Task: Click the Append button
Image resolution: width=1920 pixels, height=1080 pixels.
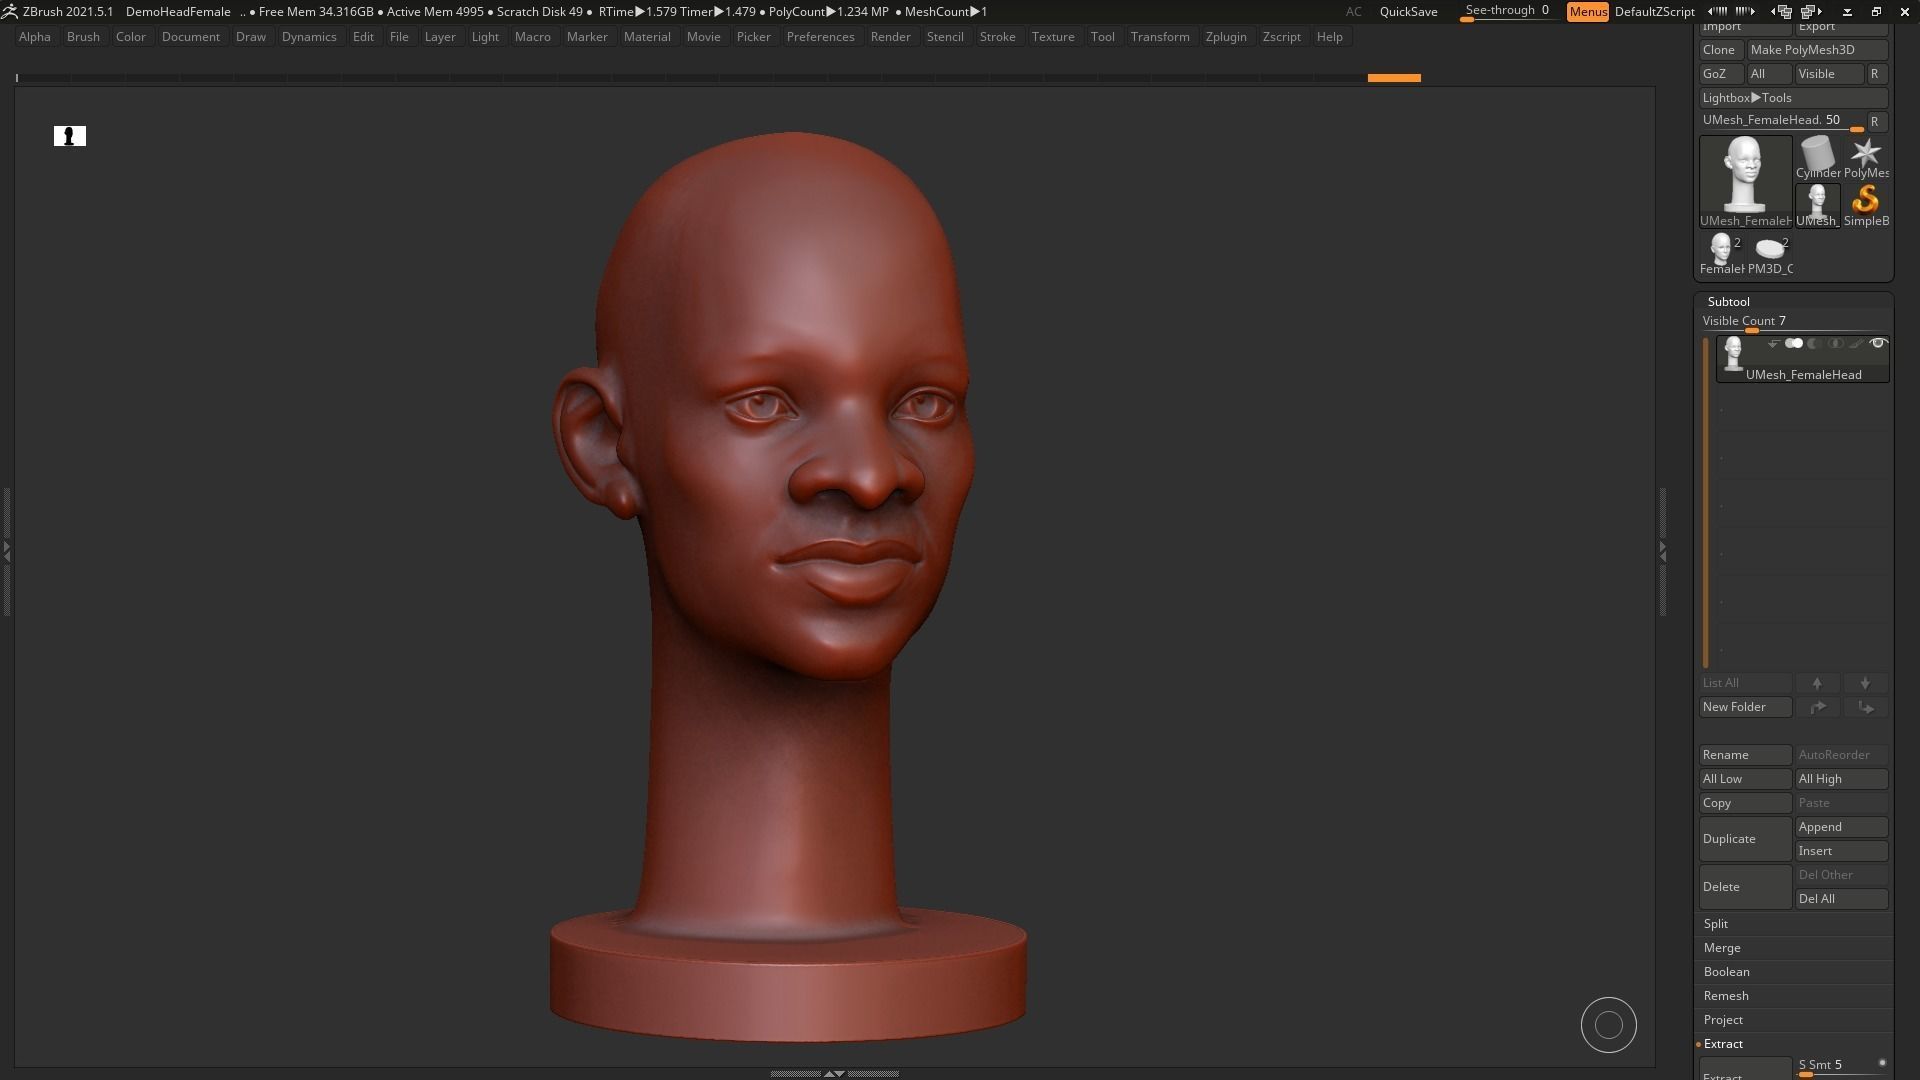Action: point(1841,827)
